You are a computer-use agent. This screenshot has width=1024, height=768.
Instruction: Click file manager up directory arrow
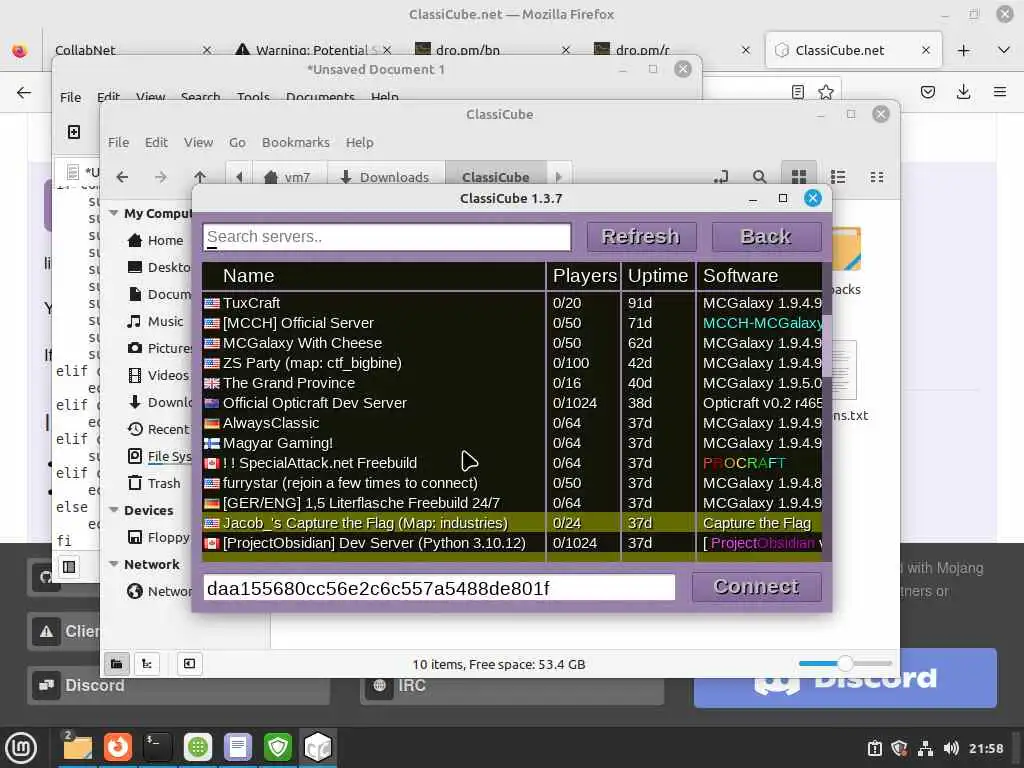tap(200, 177)
